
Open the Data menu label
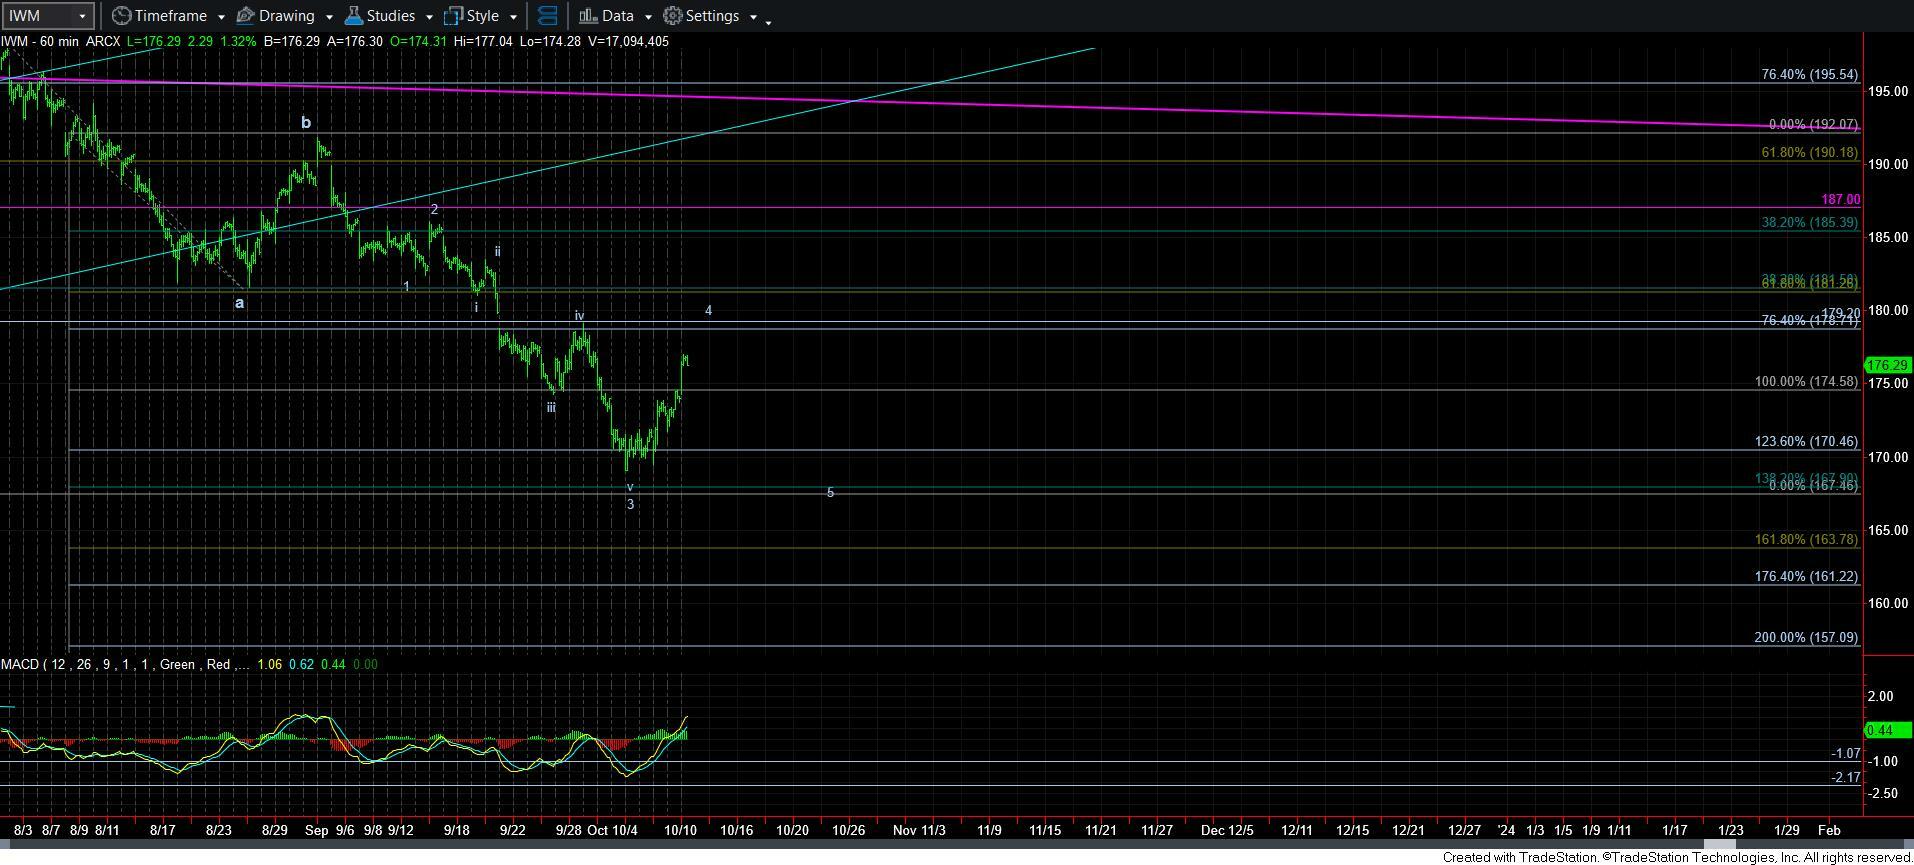pos(617,16)
